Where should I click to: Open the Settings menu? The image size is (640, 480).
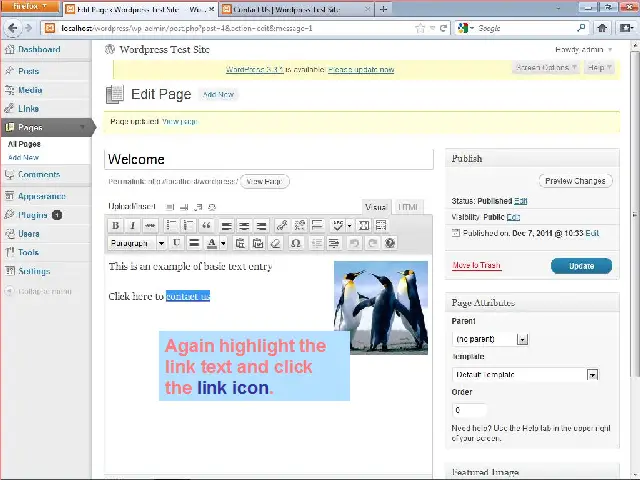tap(34, 271)
